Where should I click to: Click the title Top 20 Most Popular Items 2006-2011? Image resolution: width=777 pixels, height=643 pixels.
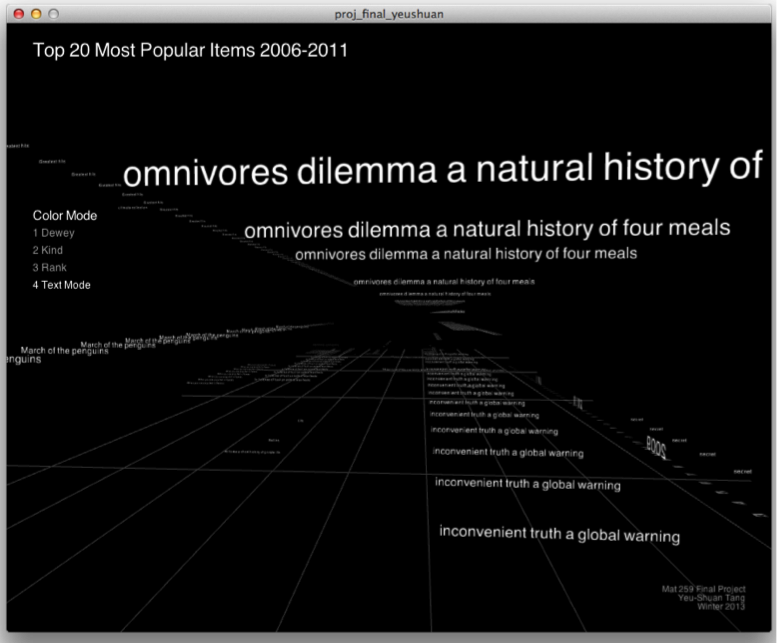(190, 51)
